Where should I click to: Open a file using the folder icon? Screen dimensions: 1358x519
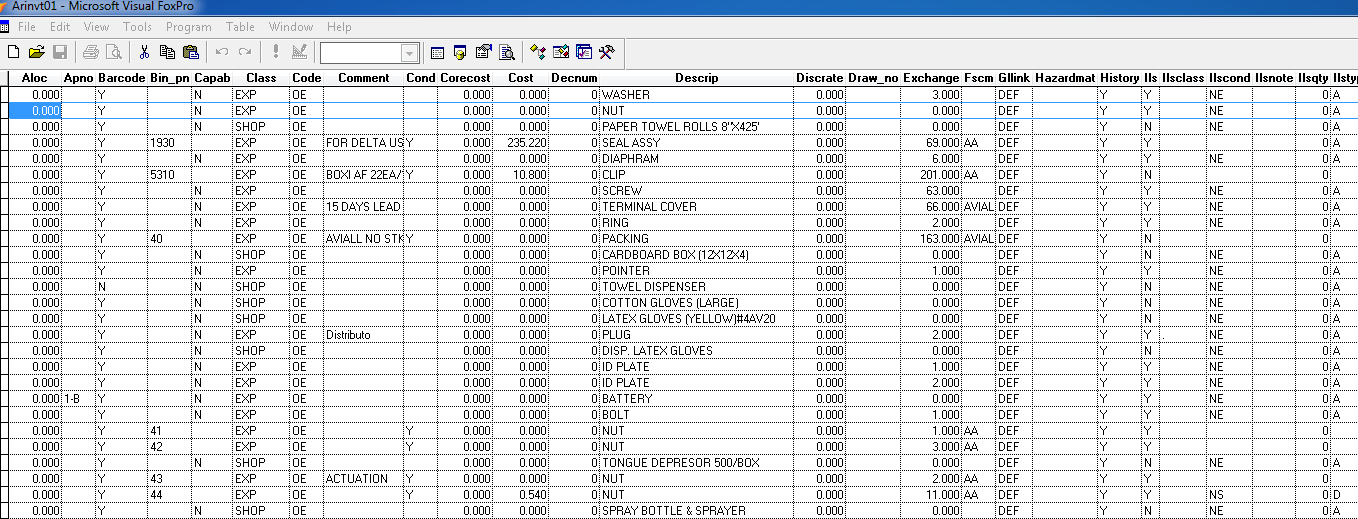pyautogui.click(x=36, y=52)
